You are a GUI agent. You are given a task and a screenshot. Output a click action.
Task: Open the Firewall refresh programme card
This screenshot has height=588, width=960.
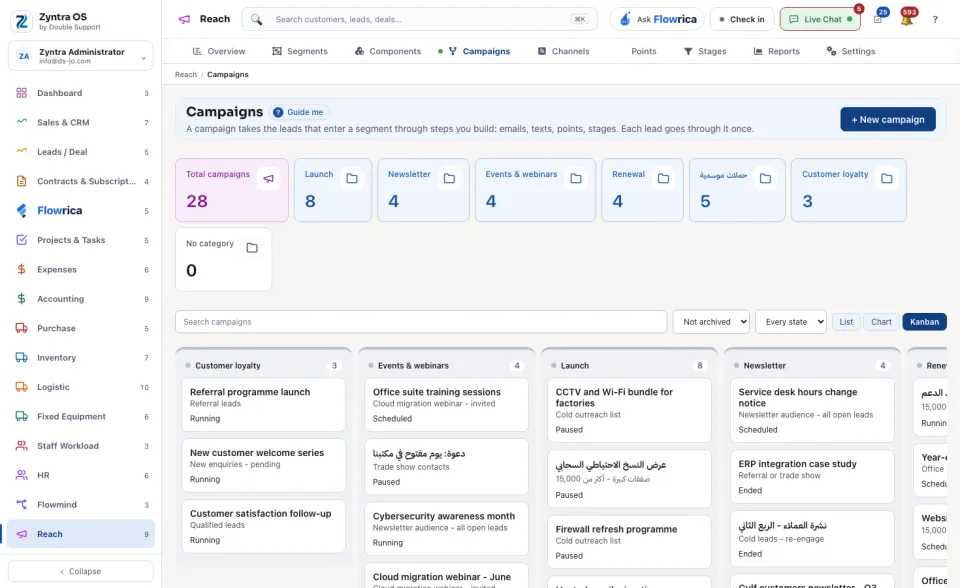pyautogui.click(x=629, y=542)
